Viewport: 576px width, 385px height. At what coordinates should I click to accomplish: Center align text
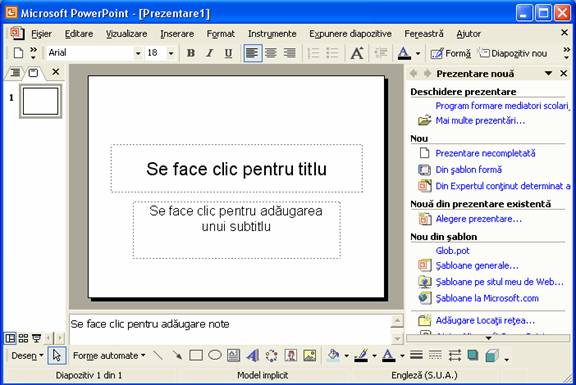point(271,53)
